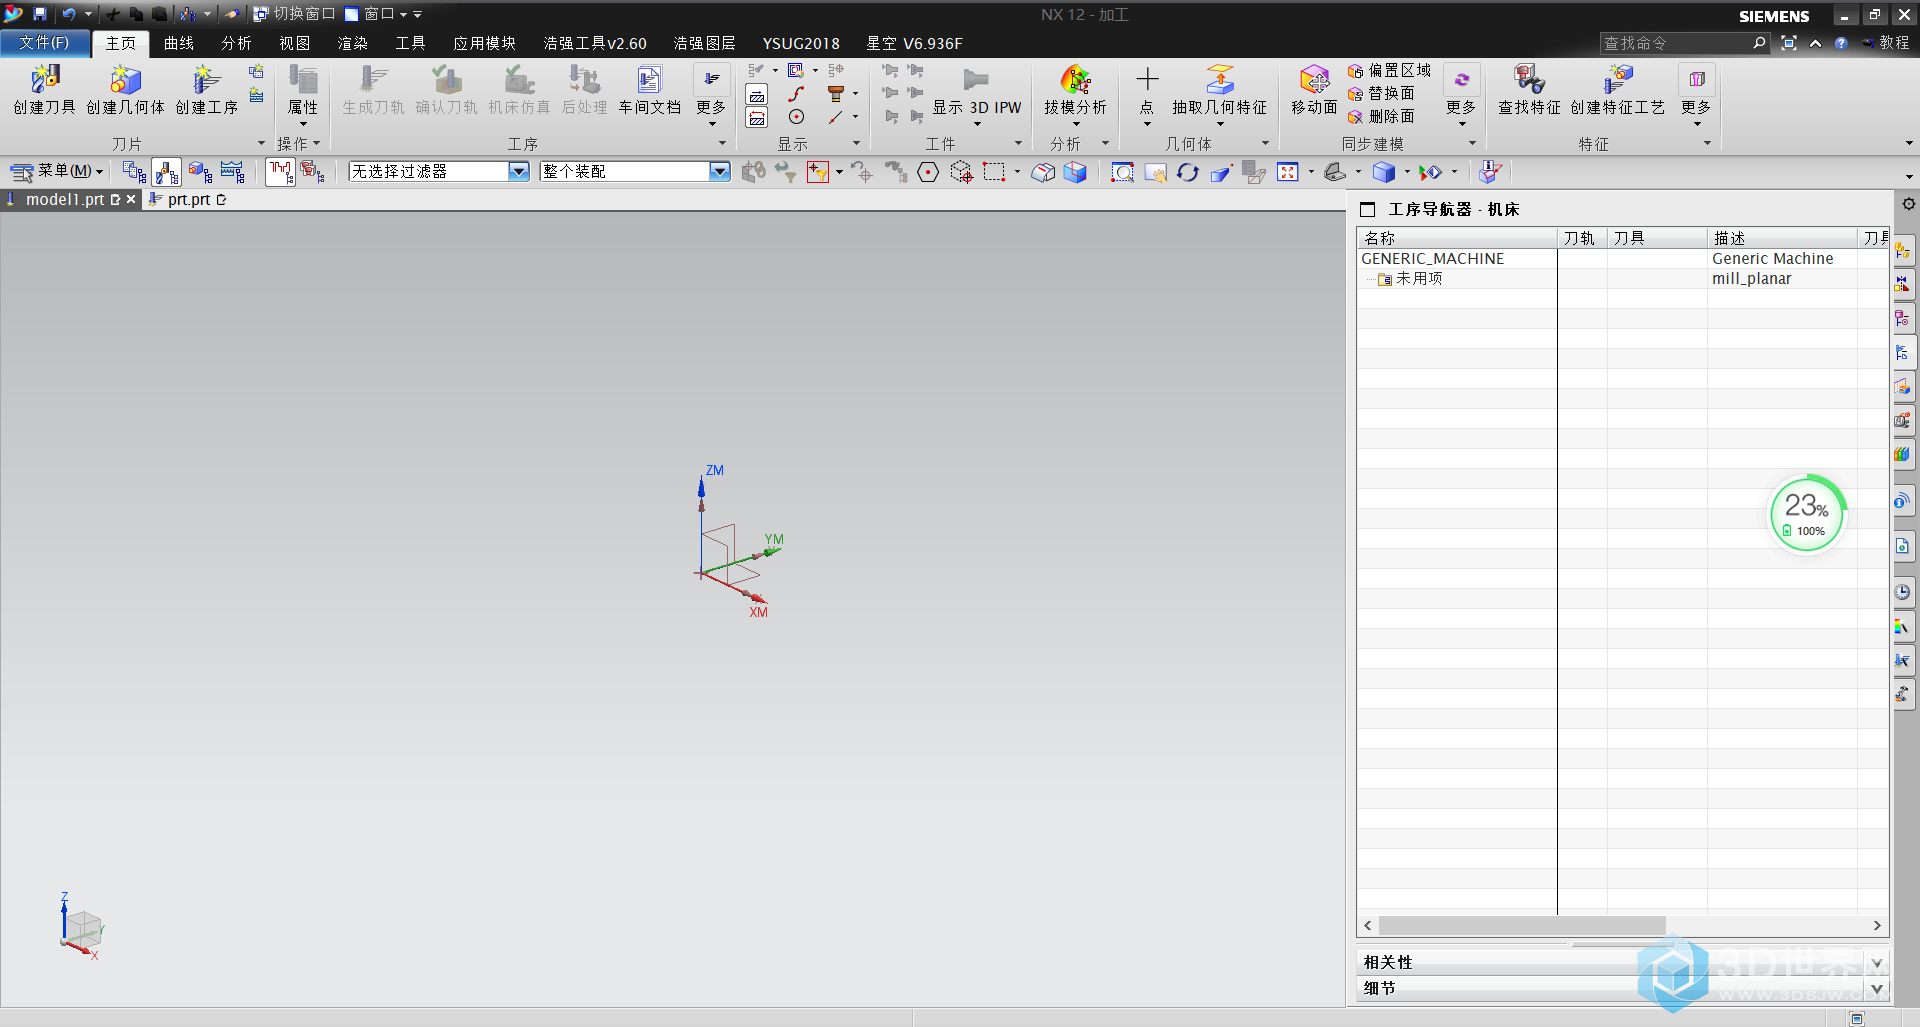This screenshot has height=1027, width=1920.
Task: Click the 切换窗口 button
Action: [x=294, y=14]
